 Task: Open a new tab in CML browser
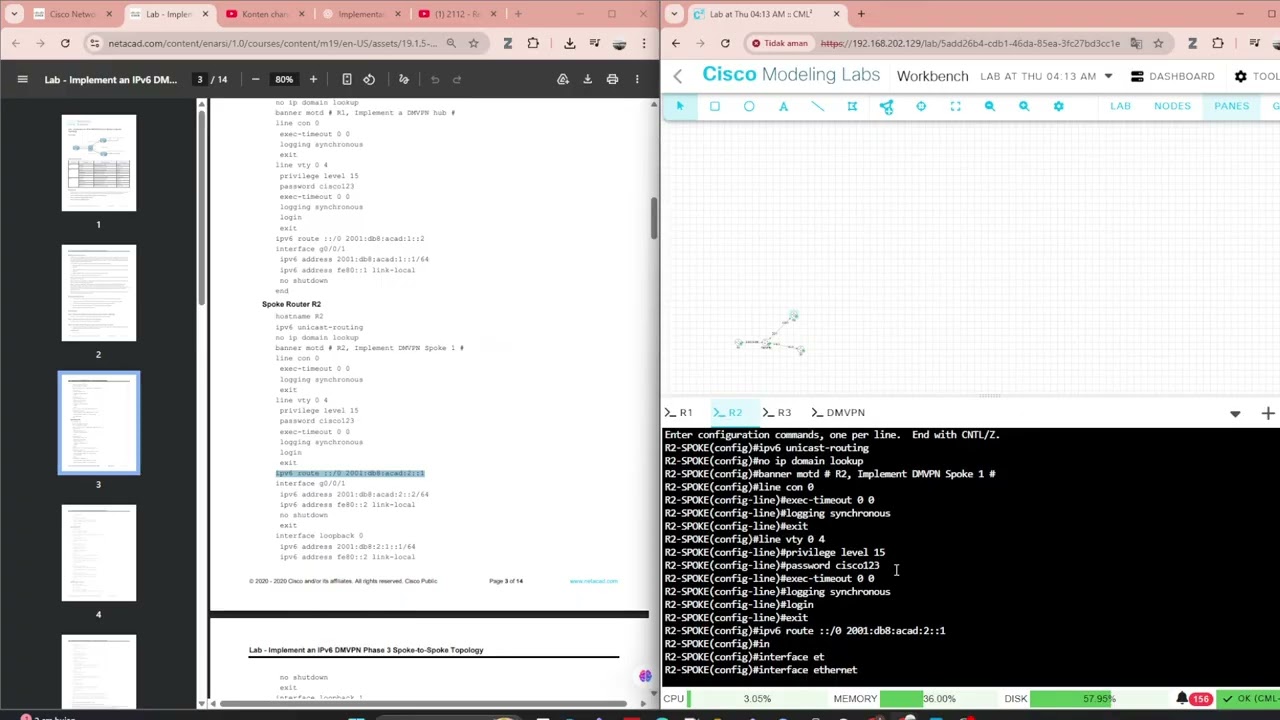click(x=861, y=14)
